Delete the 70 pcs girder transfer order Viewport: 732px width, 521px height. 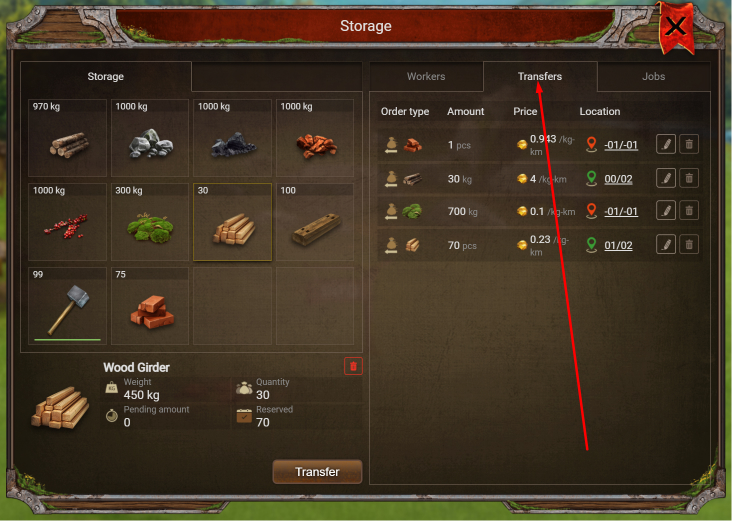[x=689, y=245]
